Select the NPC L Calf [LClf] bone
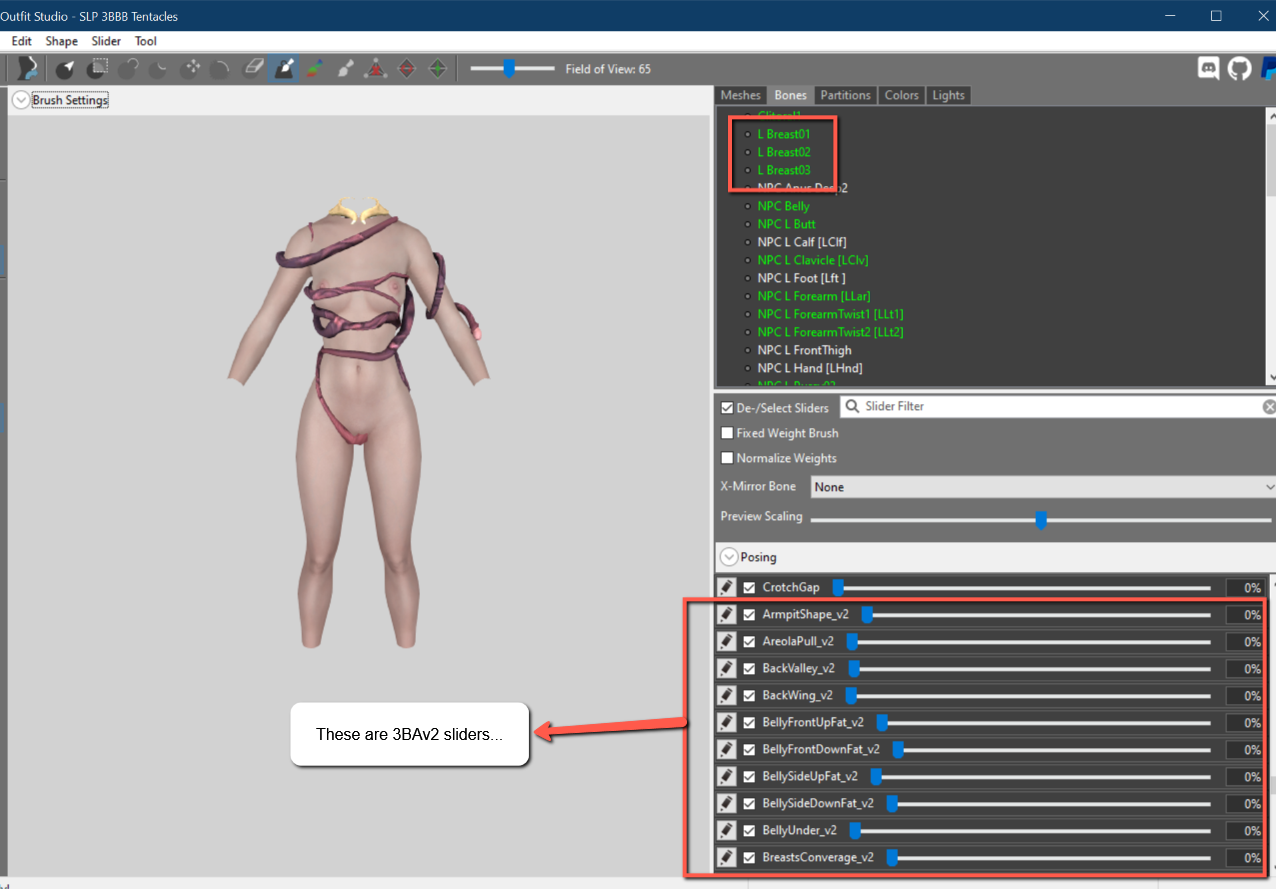 point(803,242)
